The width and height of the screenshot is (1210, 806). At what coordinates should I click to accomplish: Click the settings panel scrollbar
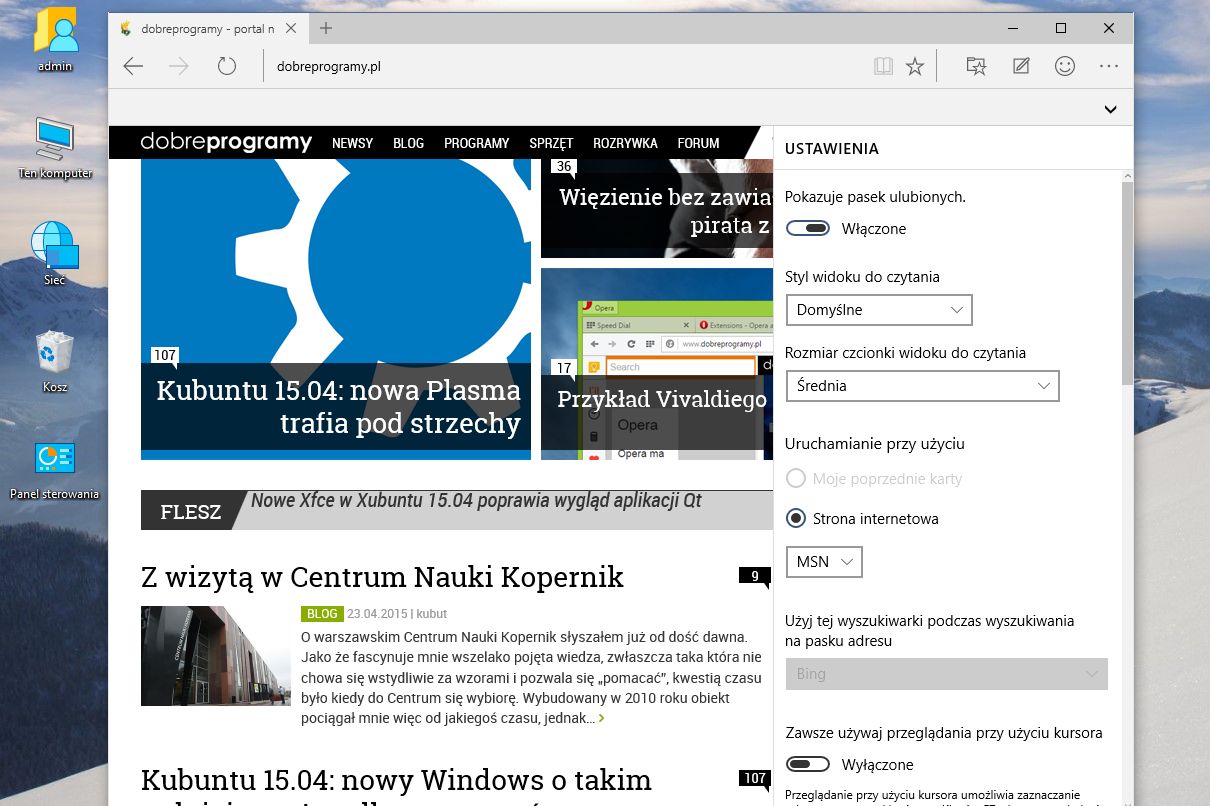coord(1127,285)
